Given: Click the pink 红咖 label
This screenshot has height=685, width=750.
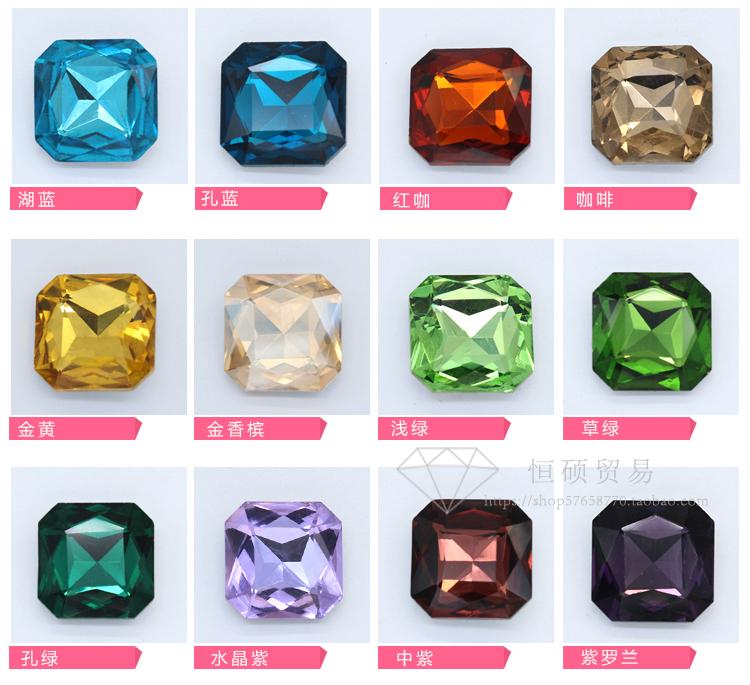Looking at the screenshot, I should click(446, 199).
